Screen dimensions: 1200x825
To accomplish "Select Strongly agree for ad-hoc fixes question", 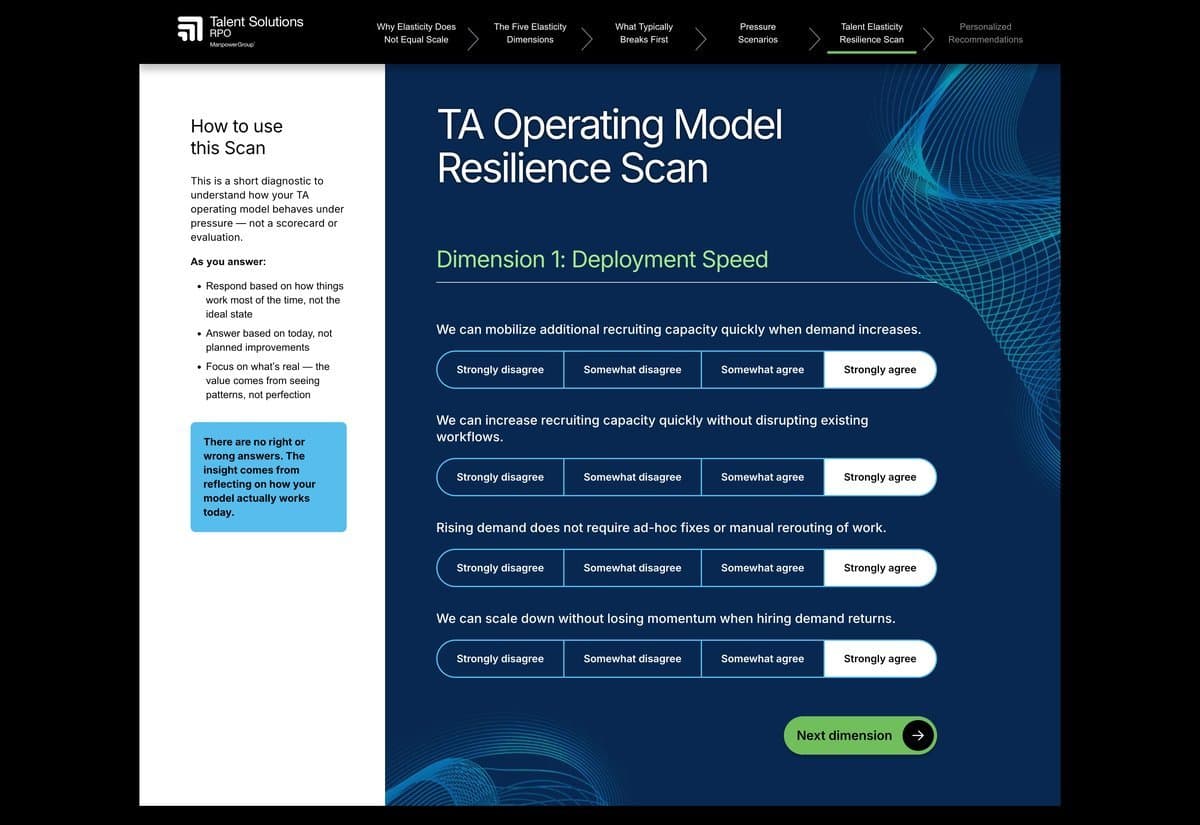I will pos(880,568).
